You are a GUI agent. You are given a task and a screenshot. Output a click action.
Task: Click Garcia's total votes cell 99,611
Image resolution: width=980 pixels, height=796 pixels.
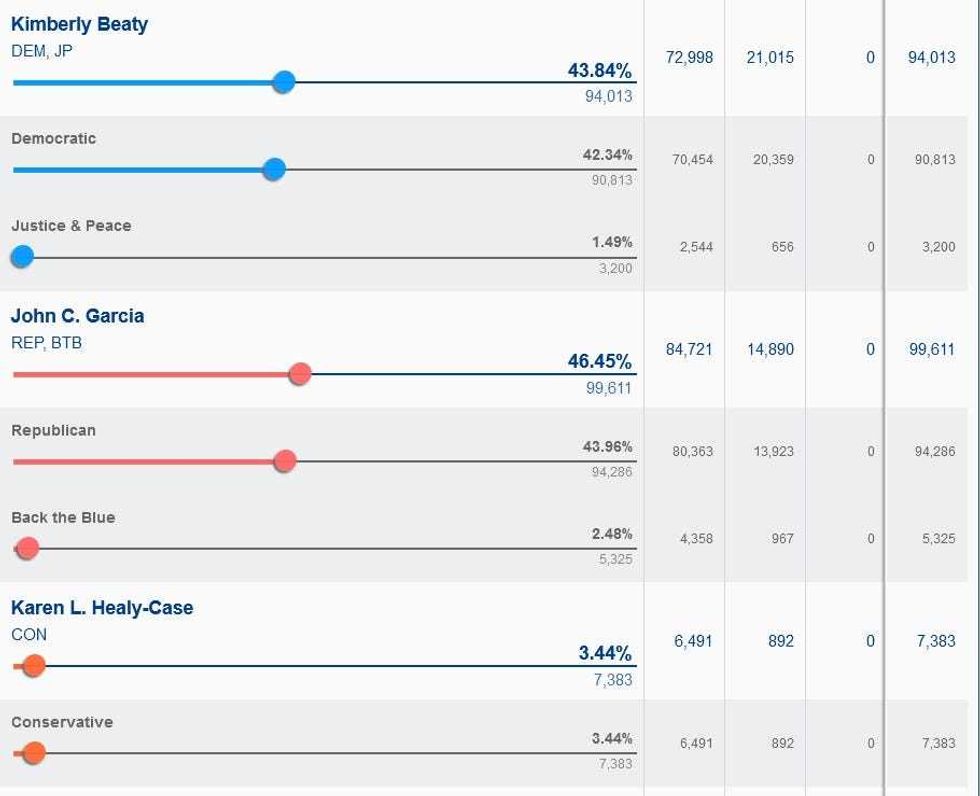932,349
